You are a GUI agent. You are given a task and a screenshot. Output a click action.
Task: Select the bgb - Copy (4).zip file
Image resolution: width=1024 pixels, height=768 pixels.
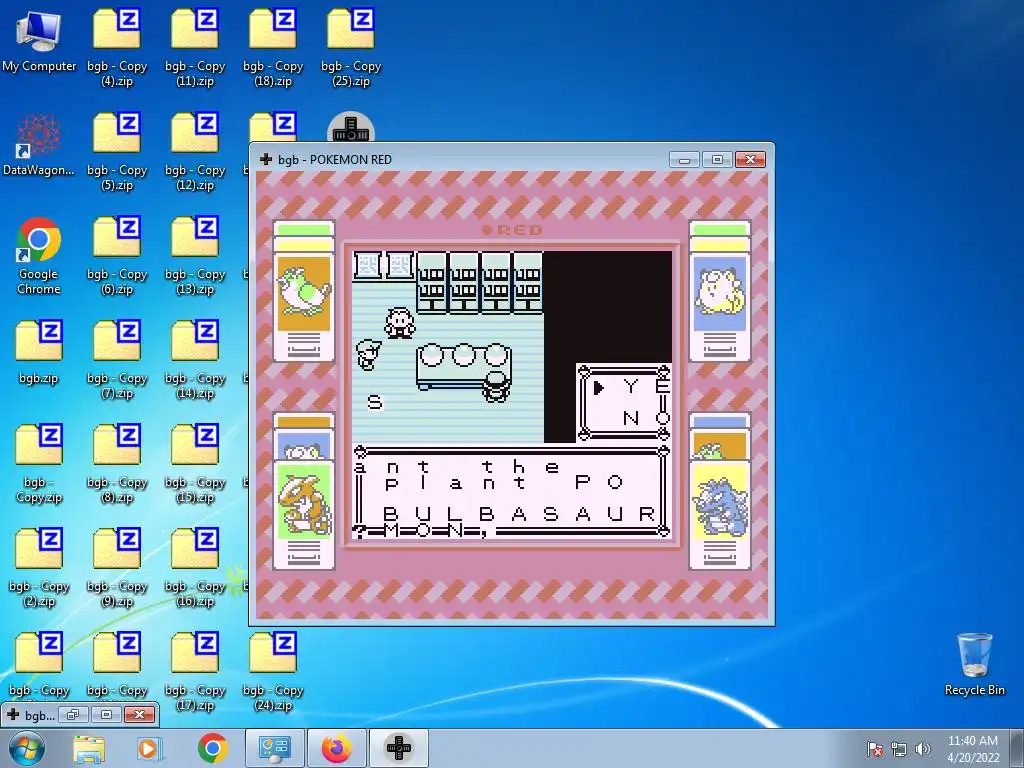[117, 48]
